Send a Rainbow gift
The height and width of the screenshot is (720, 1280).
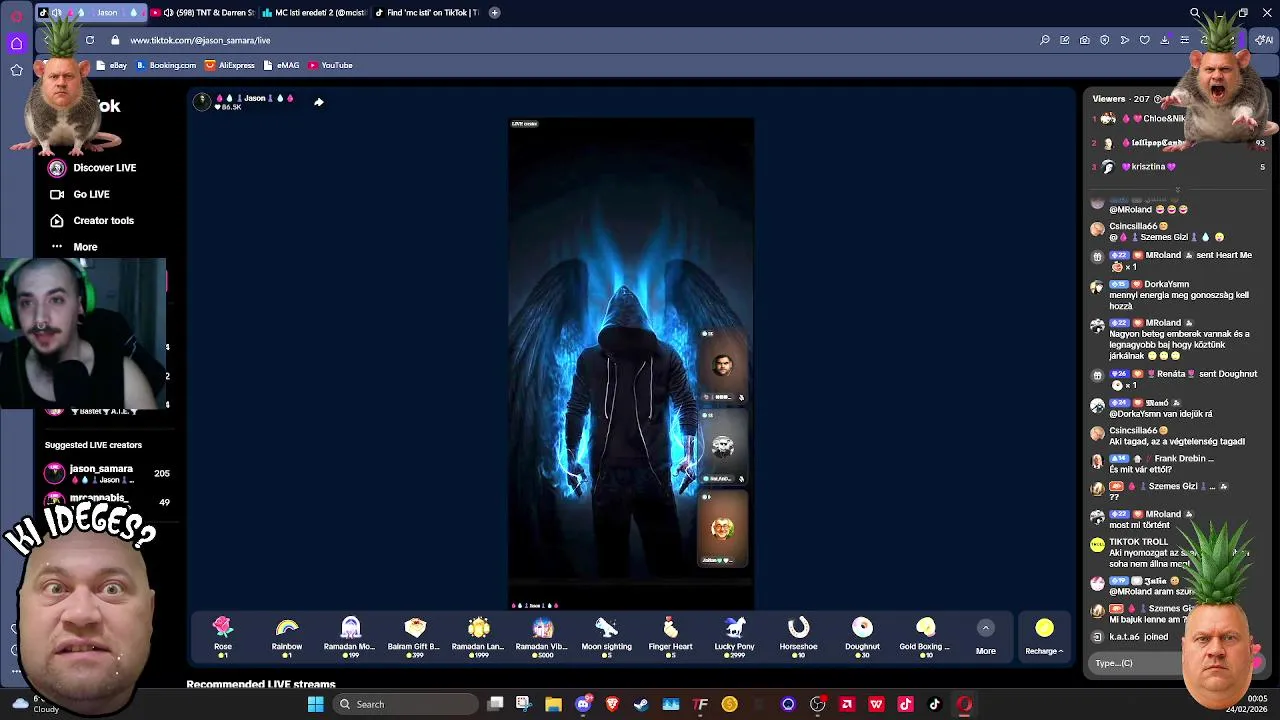286,635
